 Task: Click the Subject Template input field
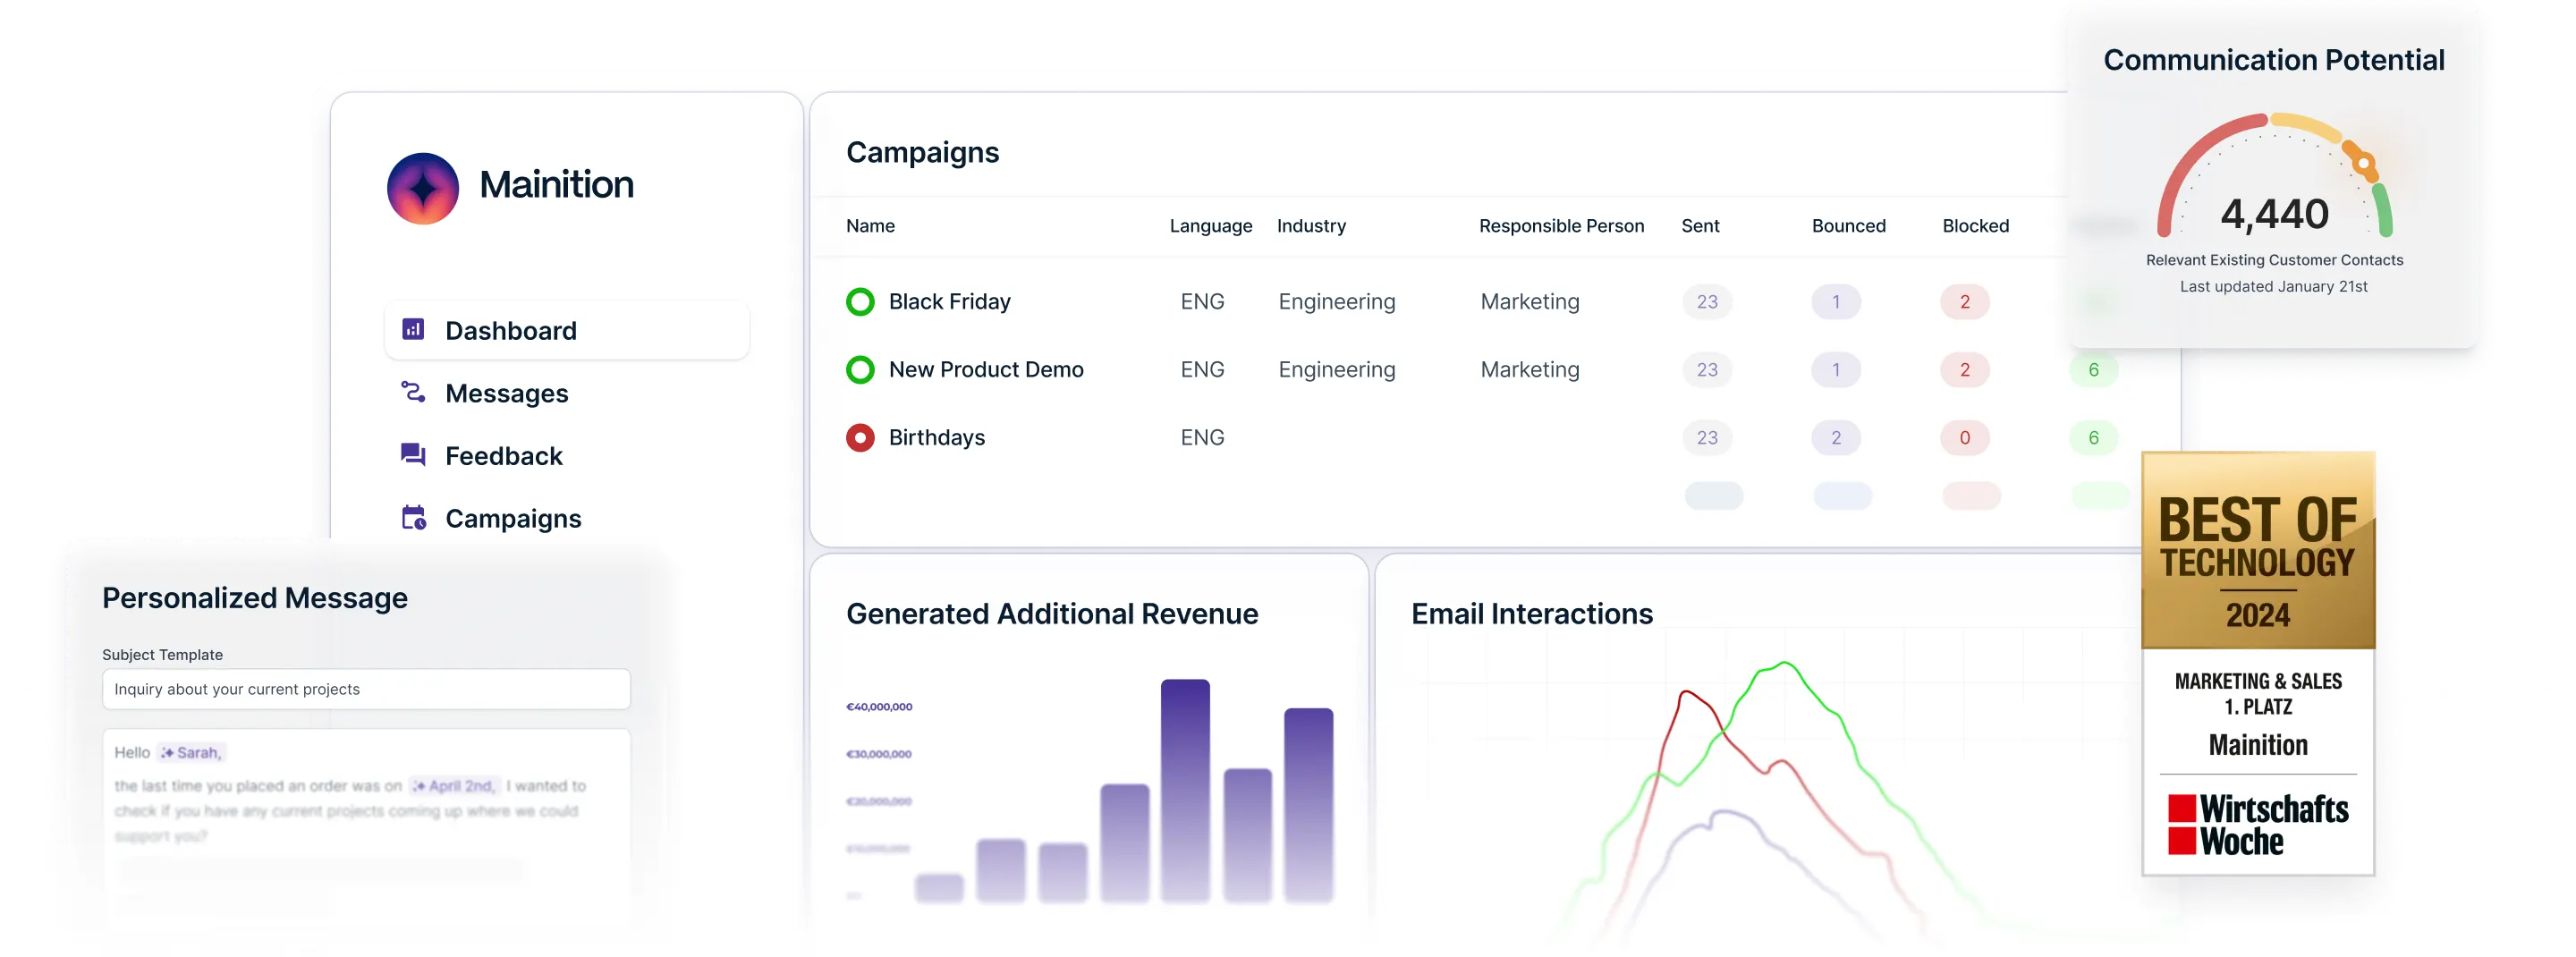pyautogui.click(x=366, y=688)
